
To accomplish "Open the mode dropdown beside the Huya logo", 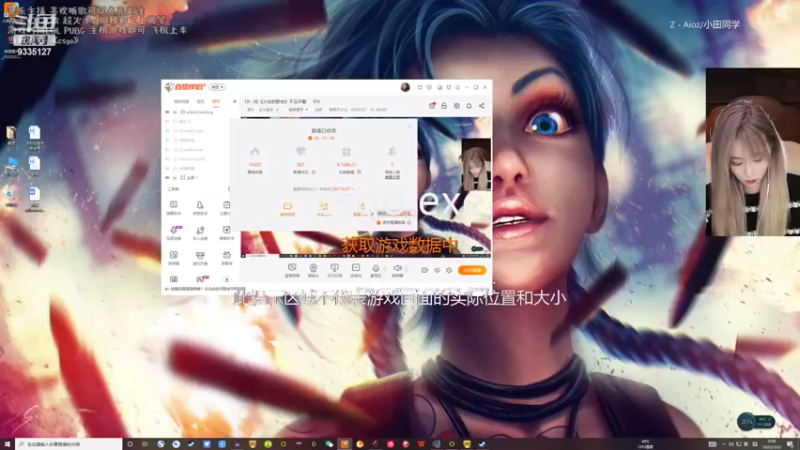I will [x=218, y=87].
